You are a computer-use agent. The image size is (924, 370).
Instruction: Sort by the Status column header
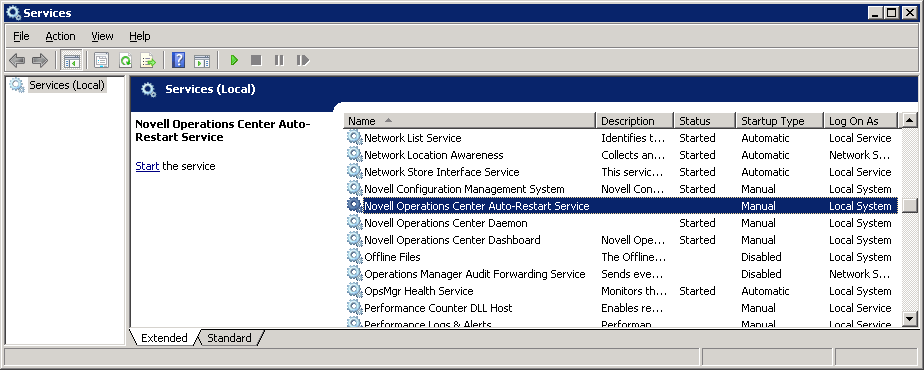705,121
